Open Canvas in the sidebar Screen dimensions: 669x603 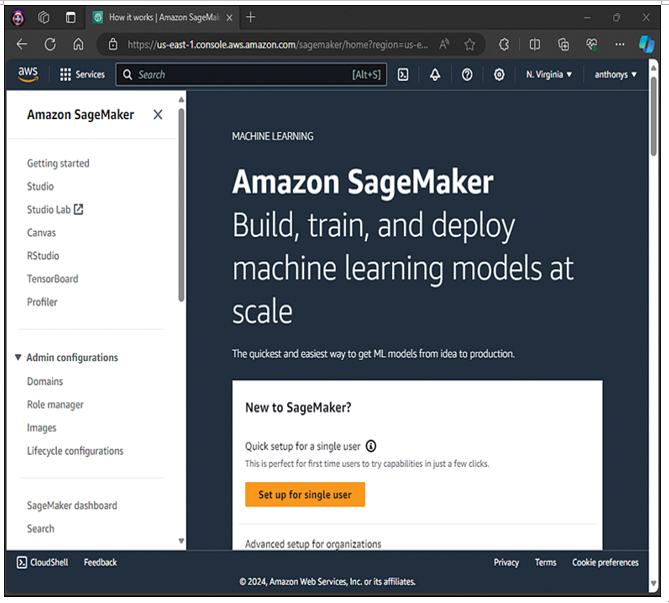tap(41, 233)
